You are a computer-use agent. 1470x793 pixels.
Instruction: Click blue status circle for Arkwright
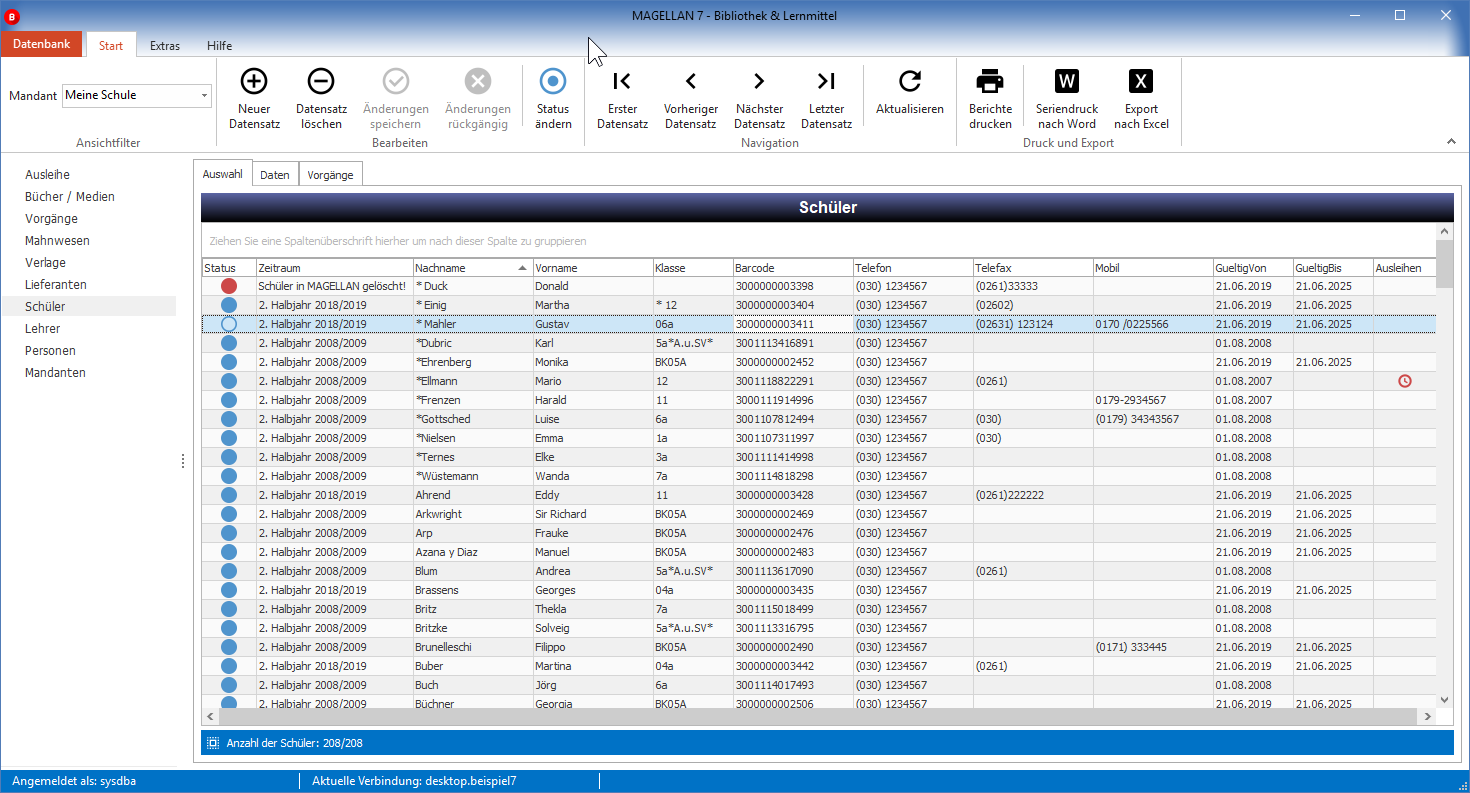coord(229,514)
